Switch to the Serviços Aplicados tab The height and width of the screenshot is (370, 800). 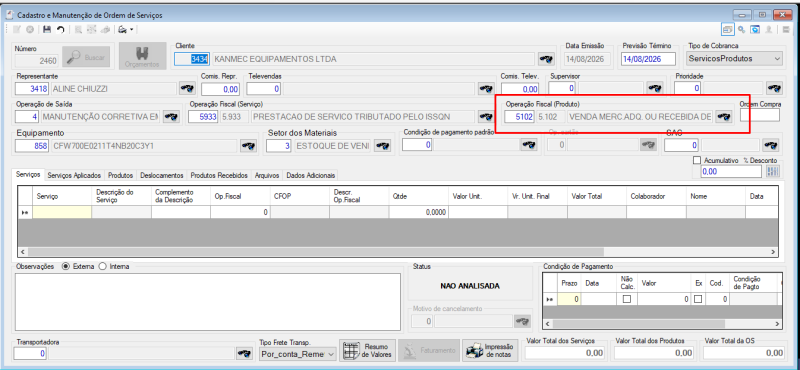click(74, 175)
